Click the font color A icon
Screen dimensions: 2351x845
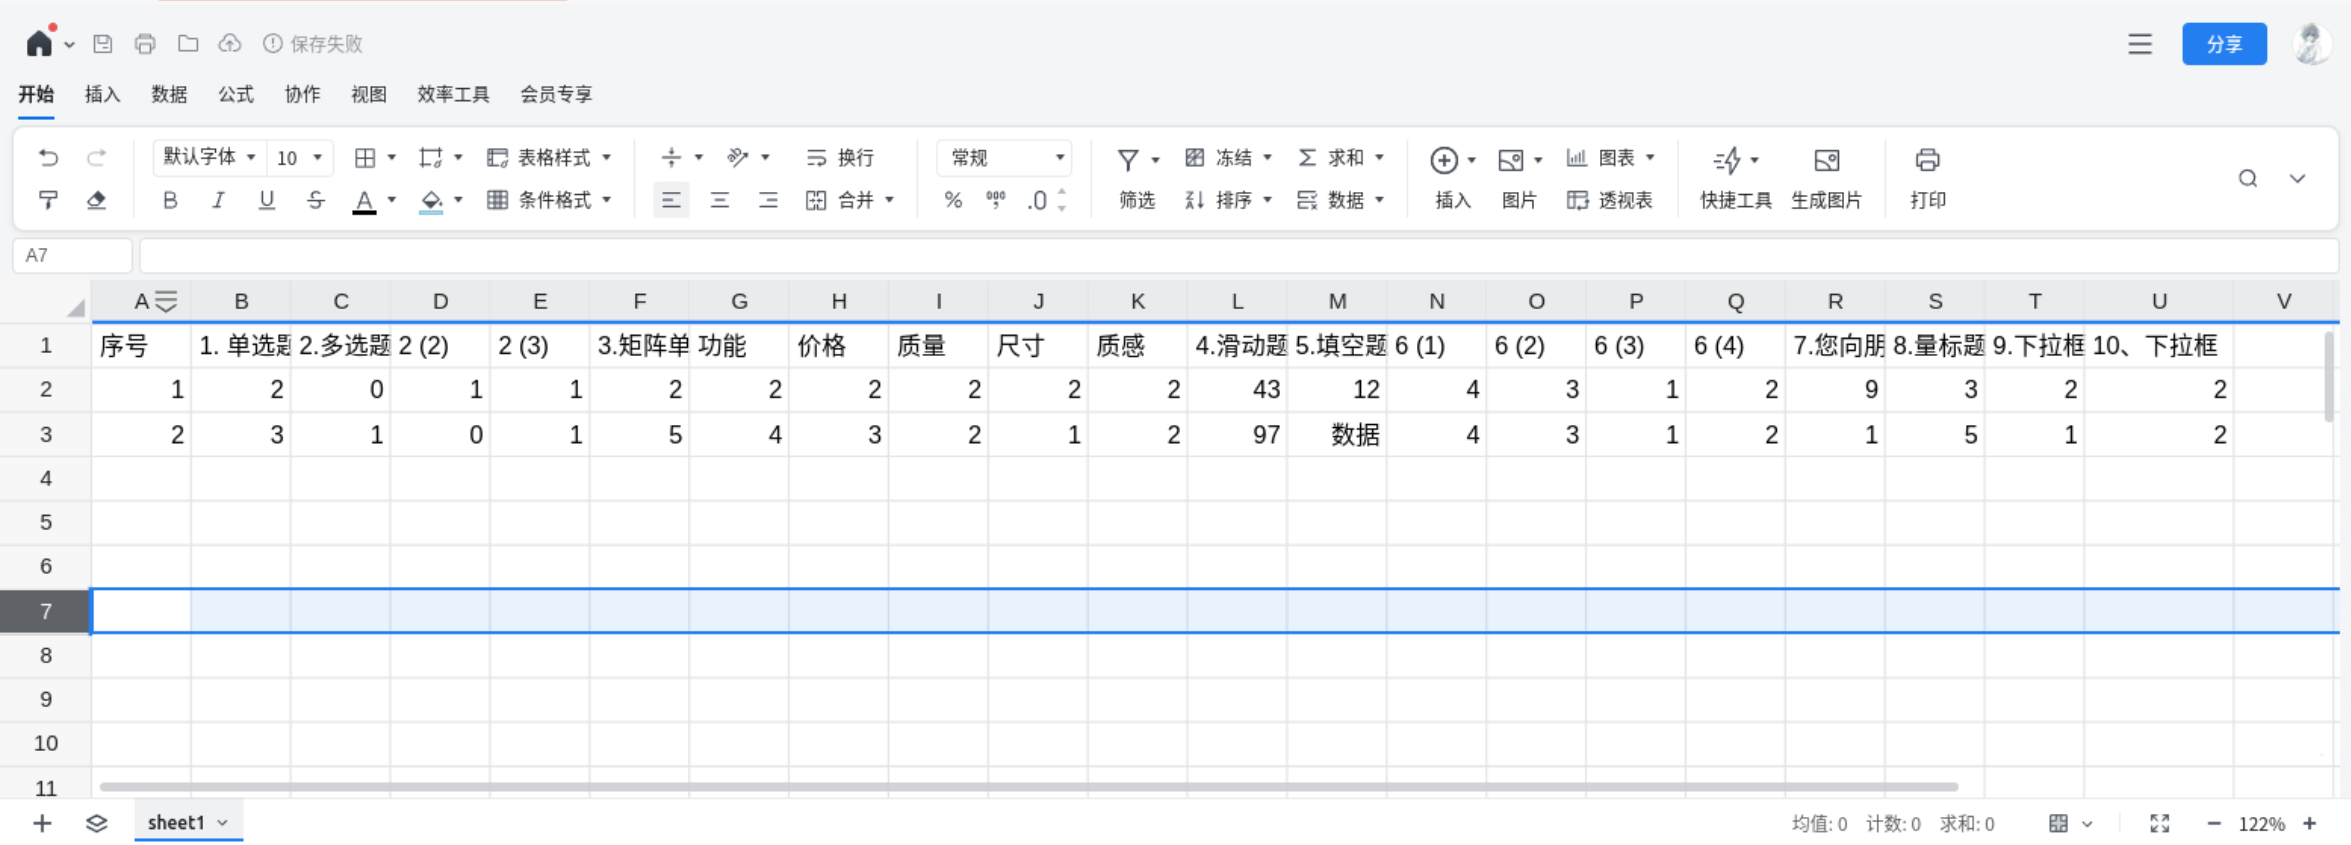tap(365, 201)
